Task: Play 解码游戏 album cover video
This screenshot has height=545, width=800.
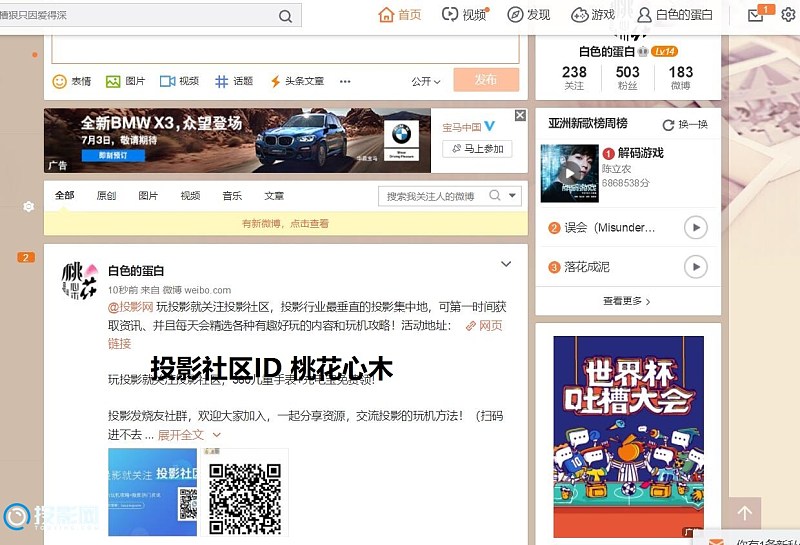Action: (569, 173)
